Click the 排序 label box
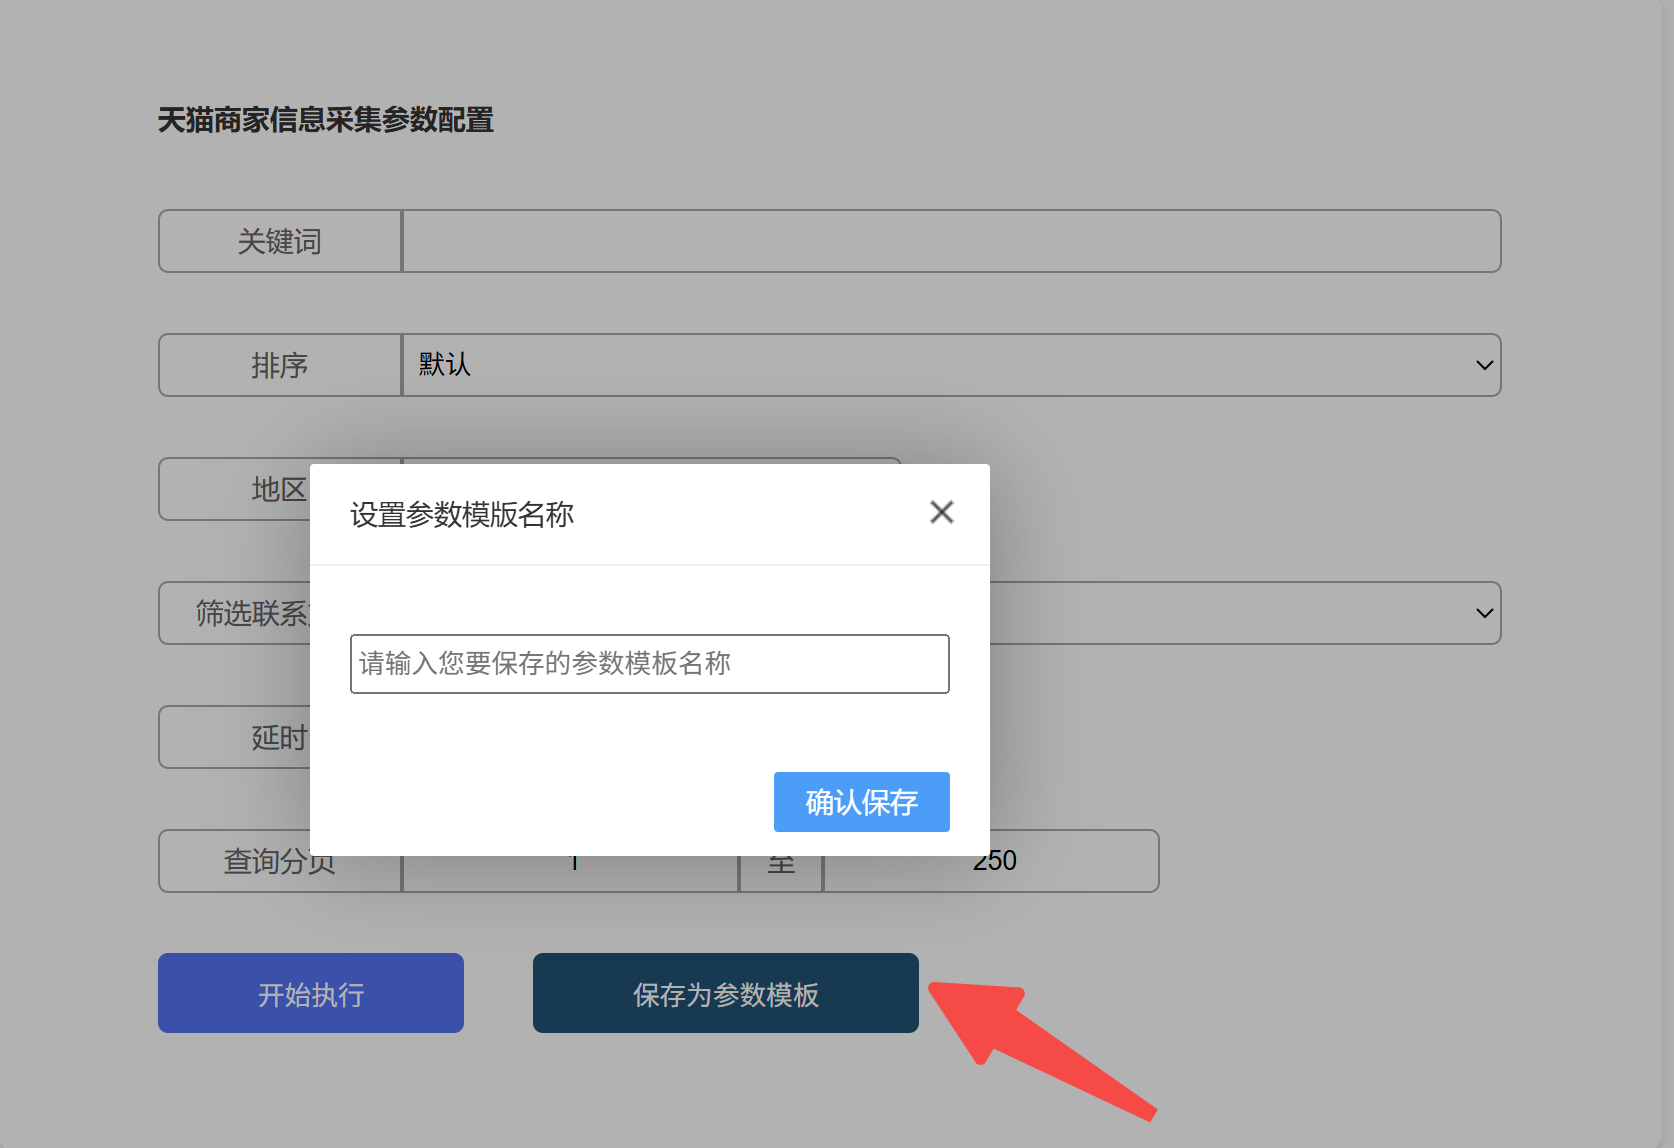The height and width of the screenshot is (1148, 1674). (280, 365)
